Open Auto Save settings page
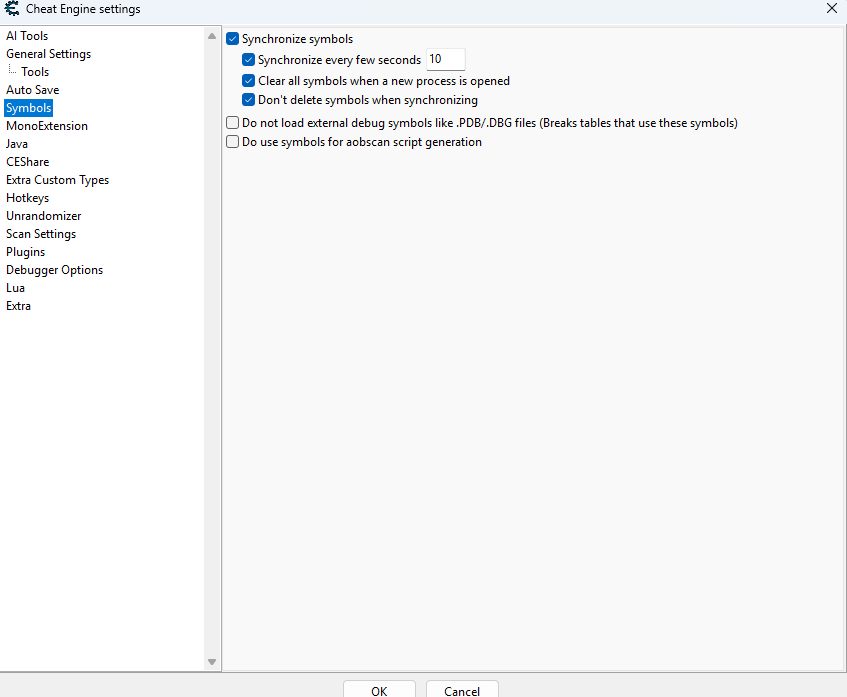Screen dimensions: 847x697 (x=32, y=90)
